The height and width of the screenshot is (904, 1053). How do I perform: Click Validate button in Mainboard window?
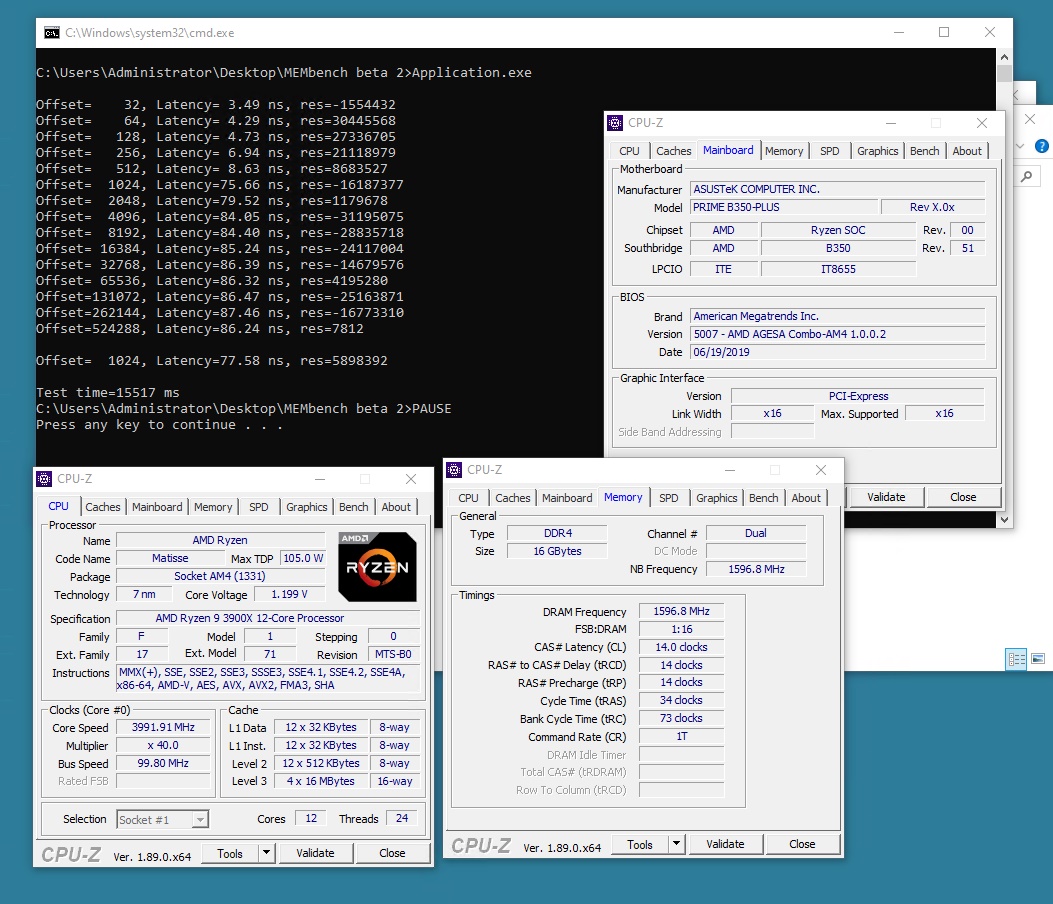[886, 497]
